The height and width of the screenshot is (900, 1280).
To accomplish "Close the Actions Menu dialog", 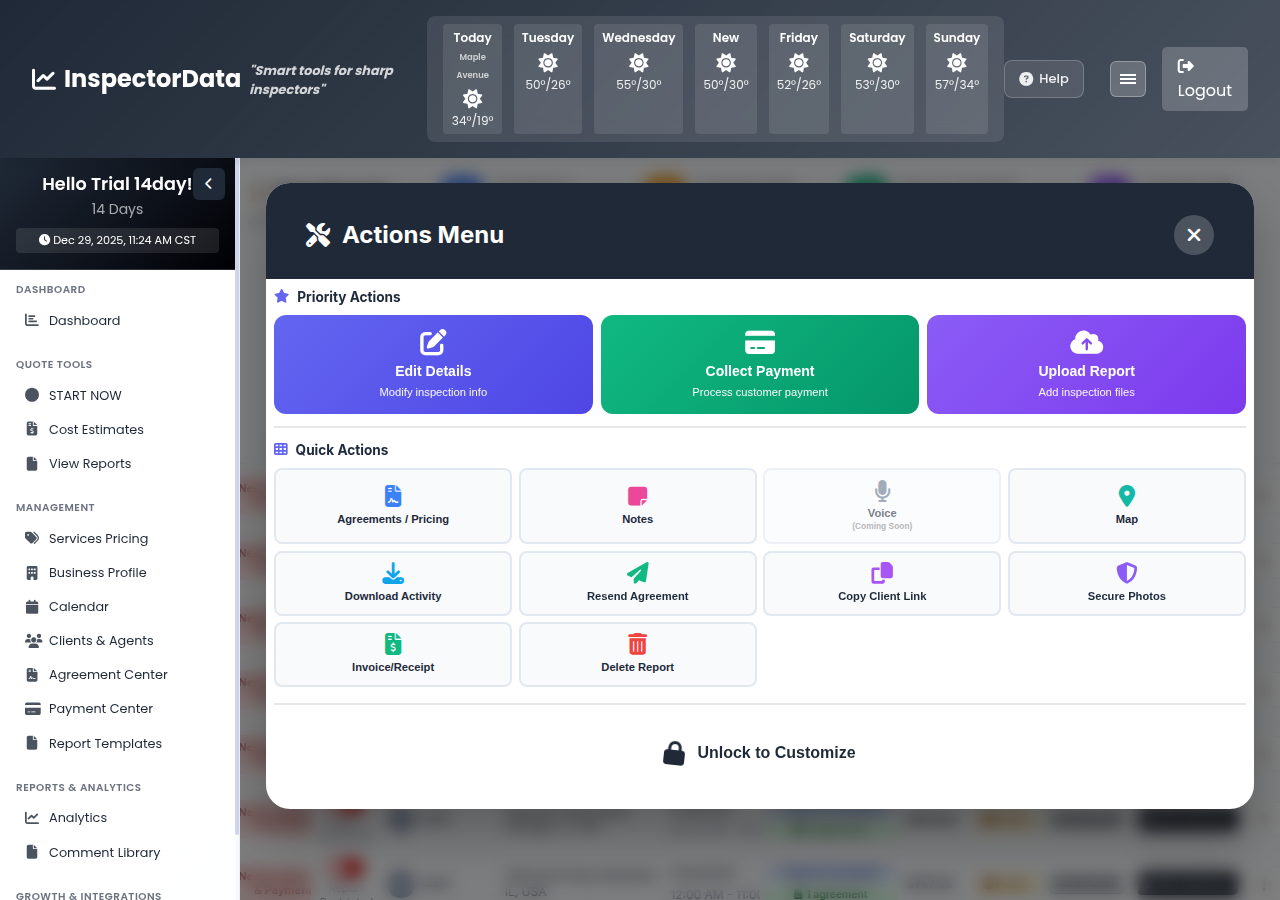I will [x=1193, y=235].
